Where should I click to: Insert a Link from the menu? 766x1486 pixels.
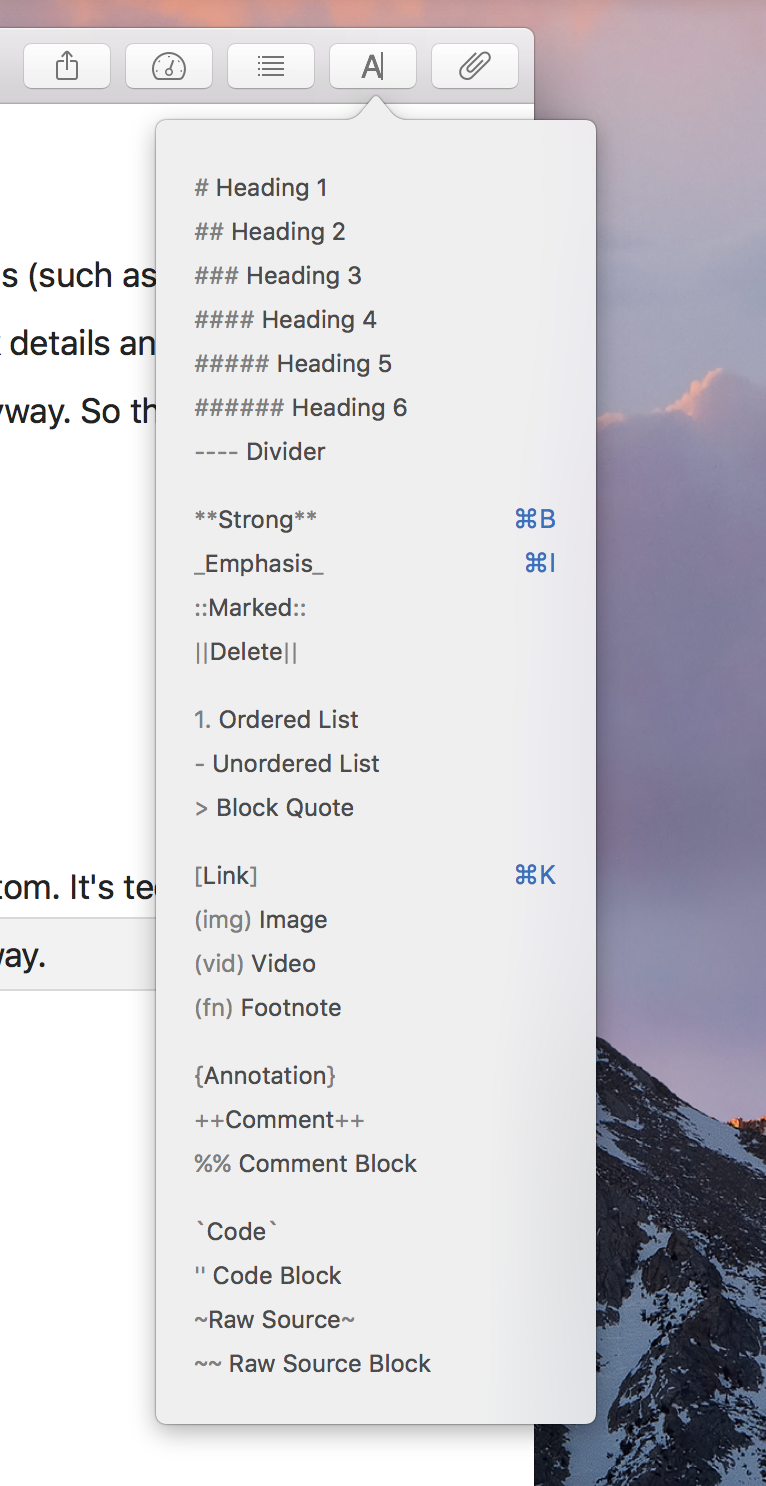pos(375,876)
